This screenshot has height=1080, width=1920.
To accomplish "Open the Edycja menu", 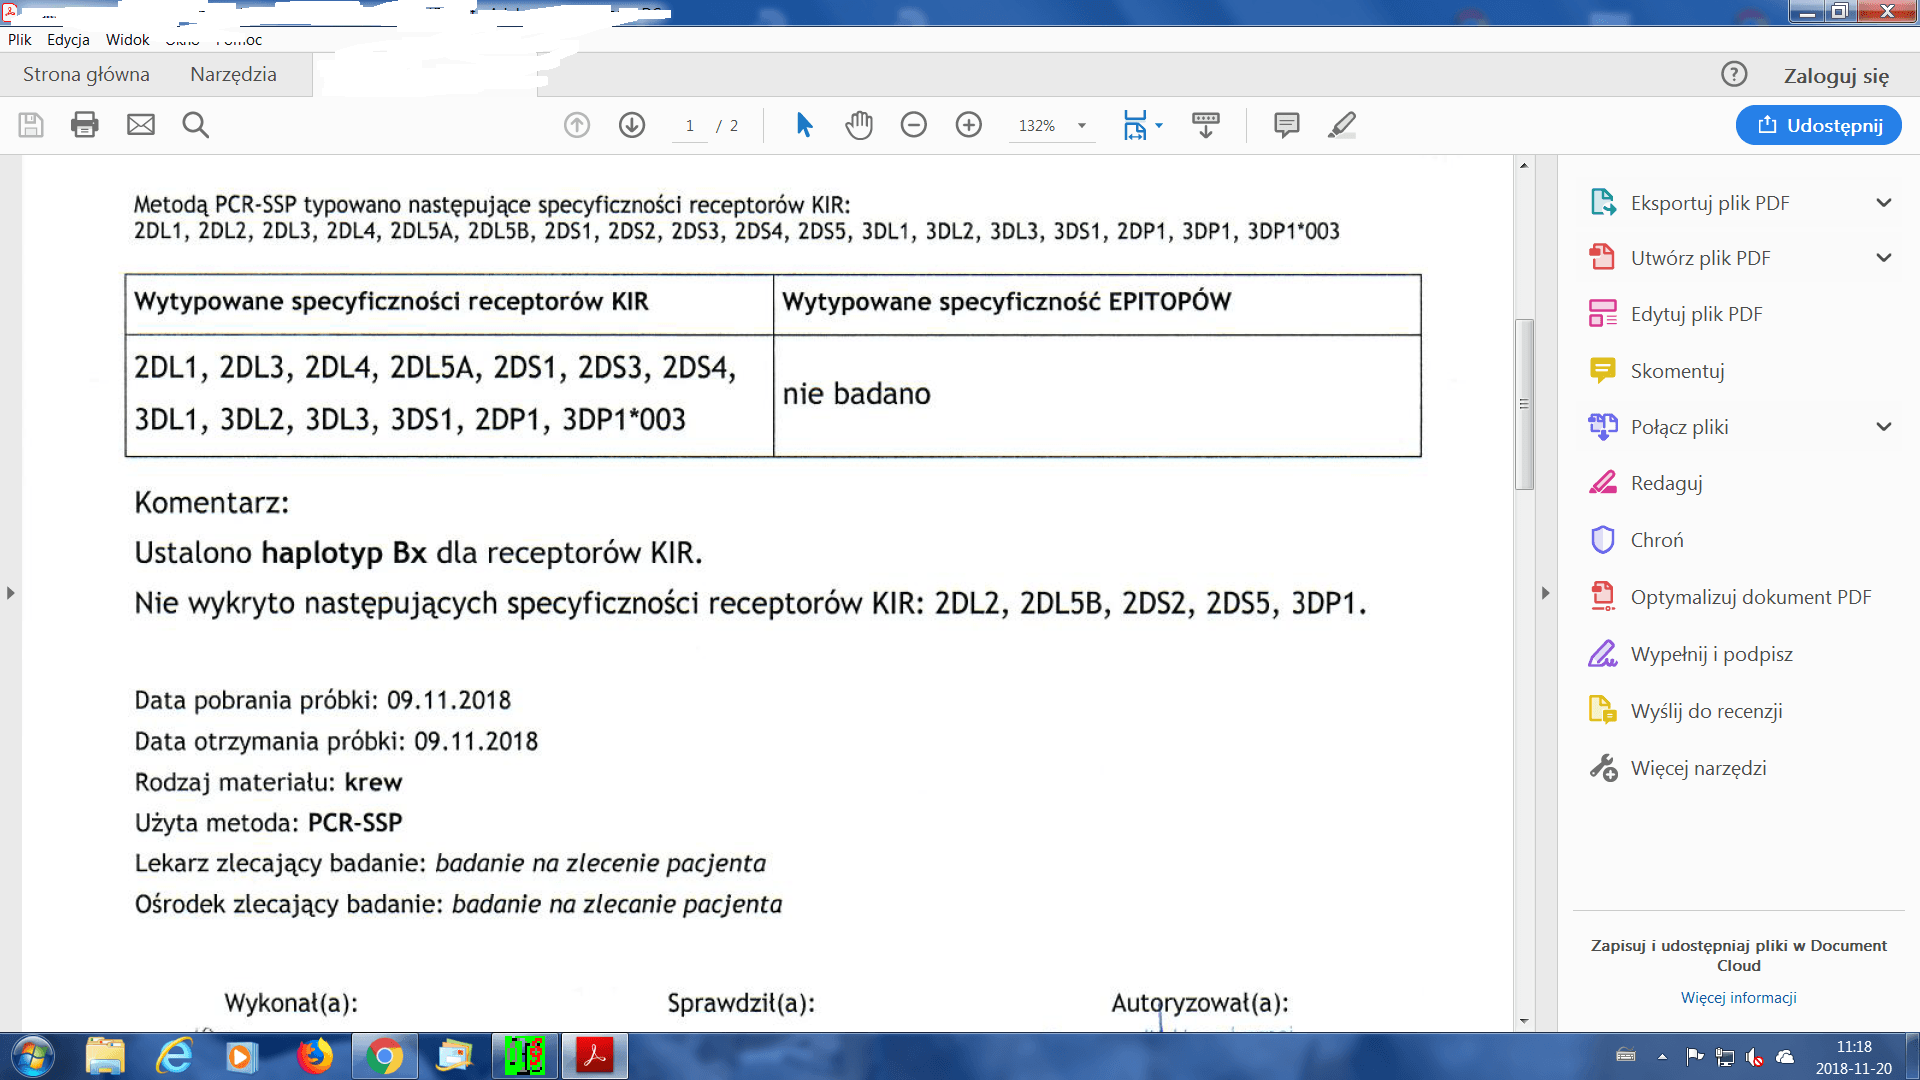I will [x=68, y=40].
